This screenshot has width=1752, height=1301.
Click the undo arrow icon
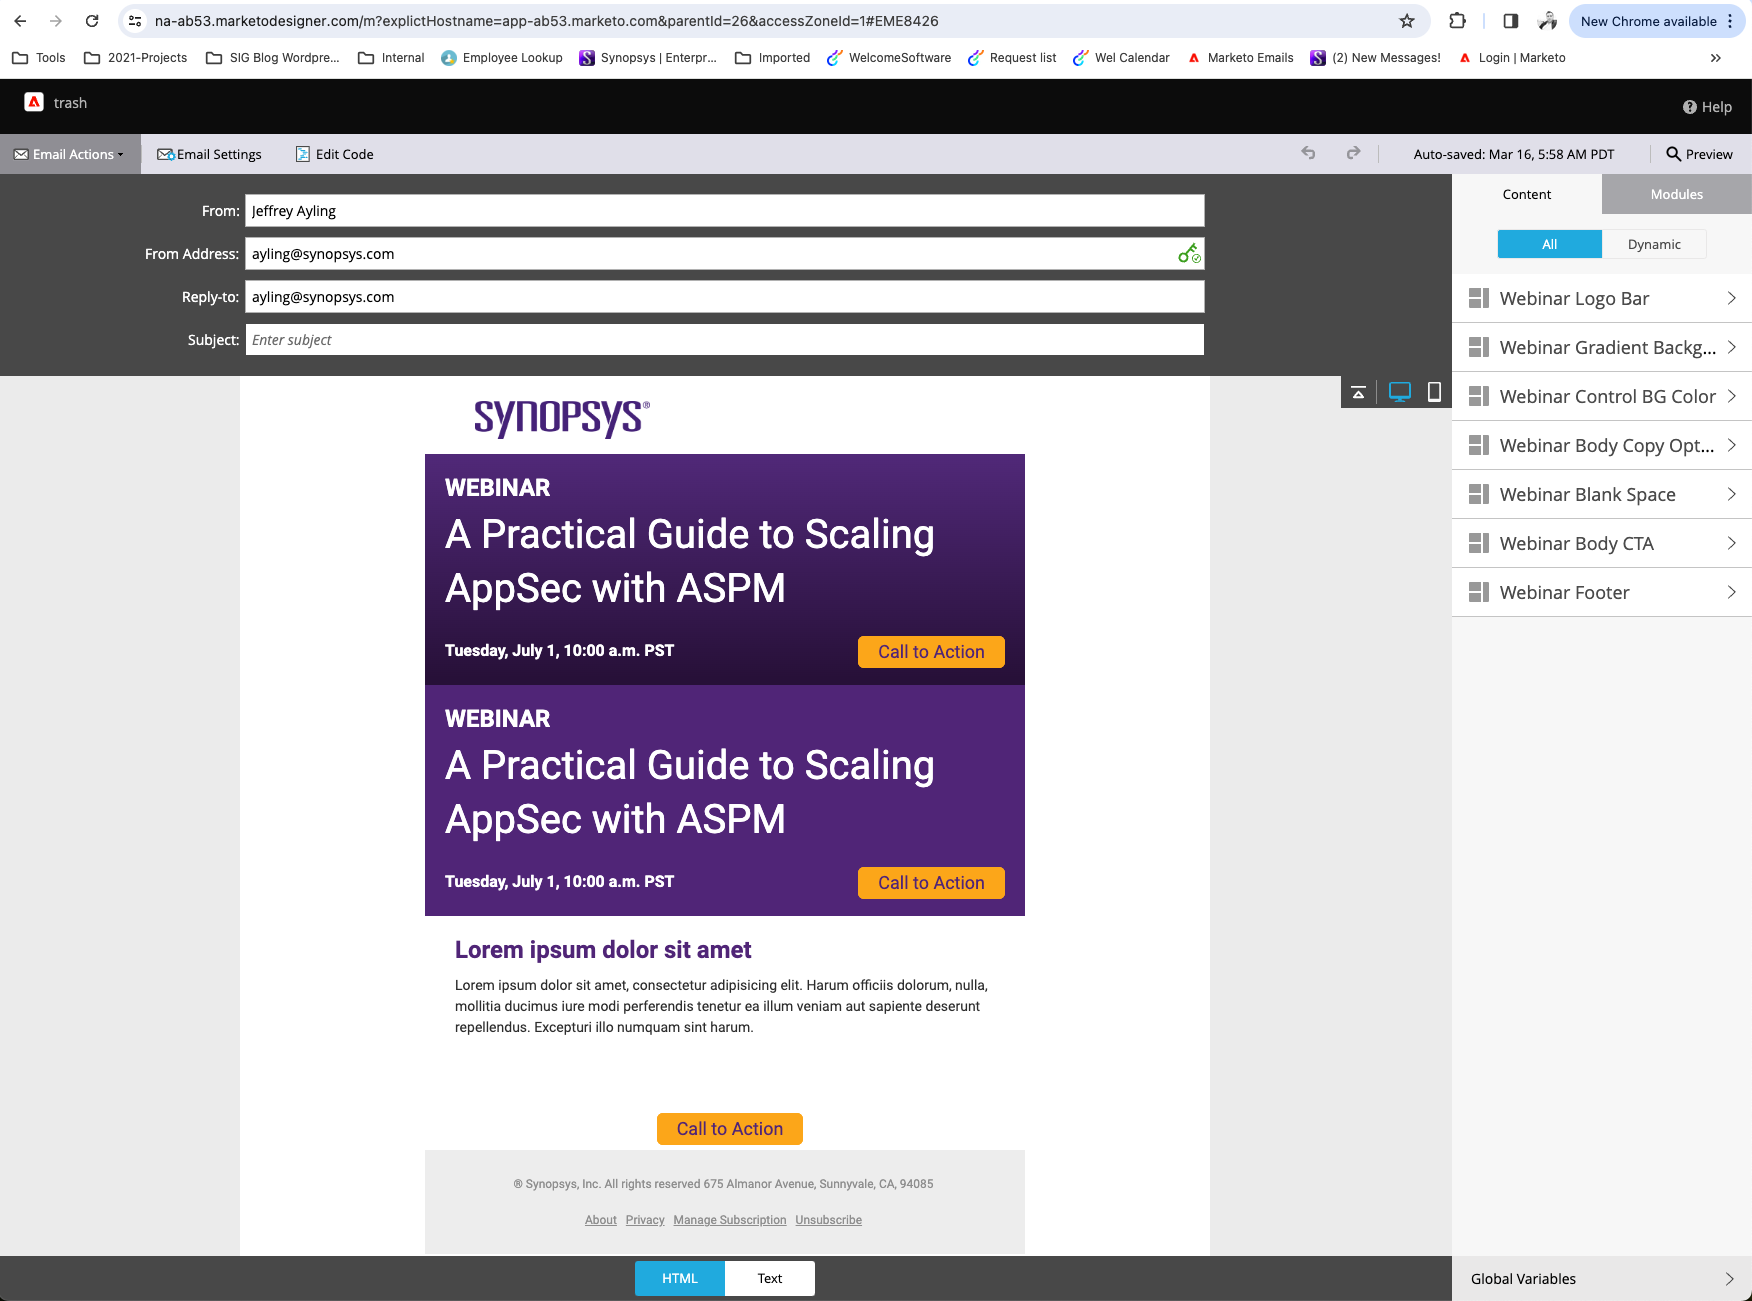1308,153
